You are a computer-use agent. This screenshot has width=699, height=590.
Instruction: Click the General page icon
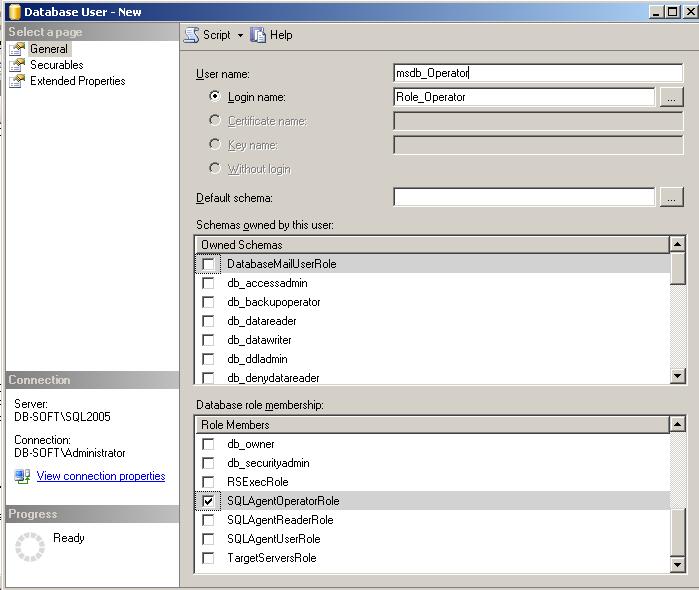pyautogui.click(x=17, y=49)
